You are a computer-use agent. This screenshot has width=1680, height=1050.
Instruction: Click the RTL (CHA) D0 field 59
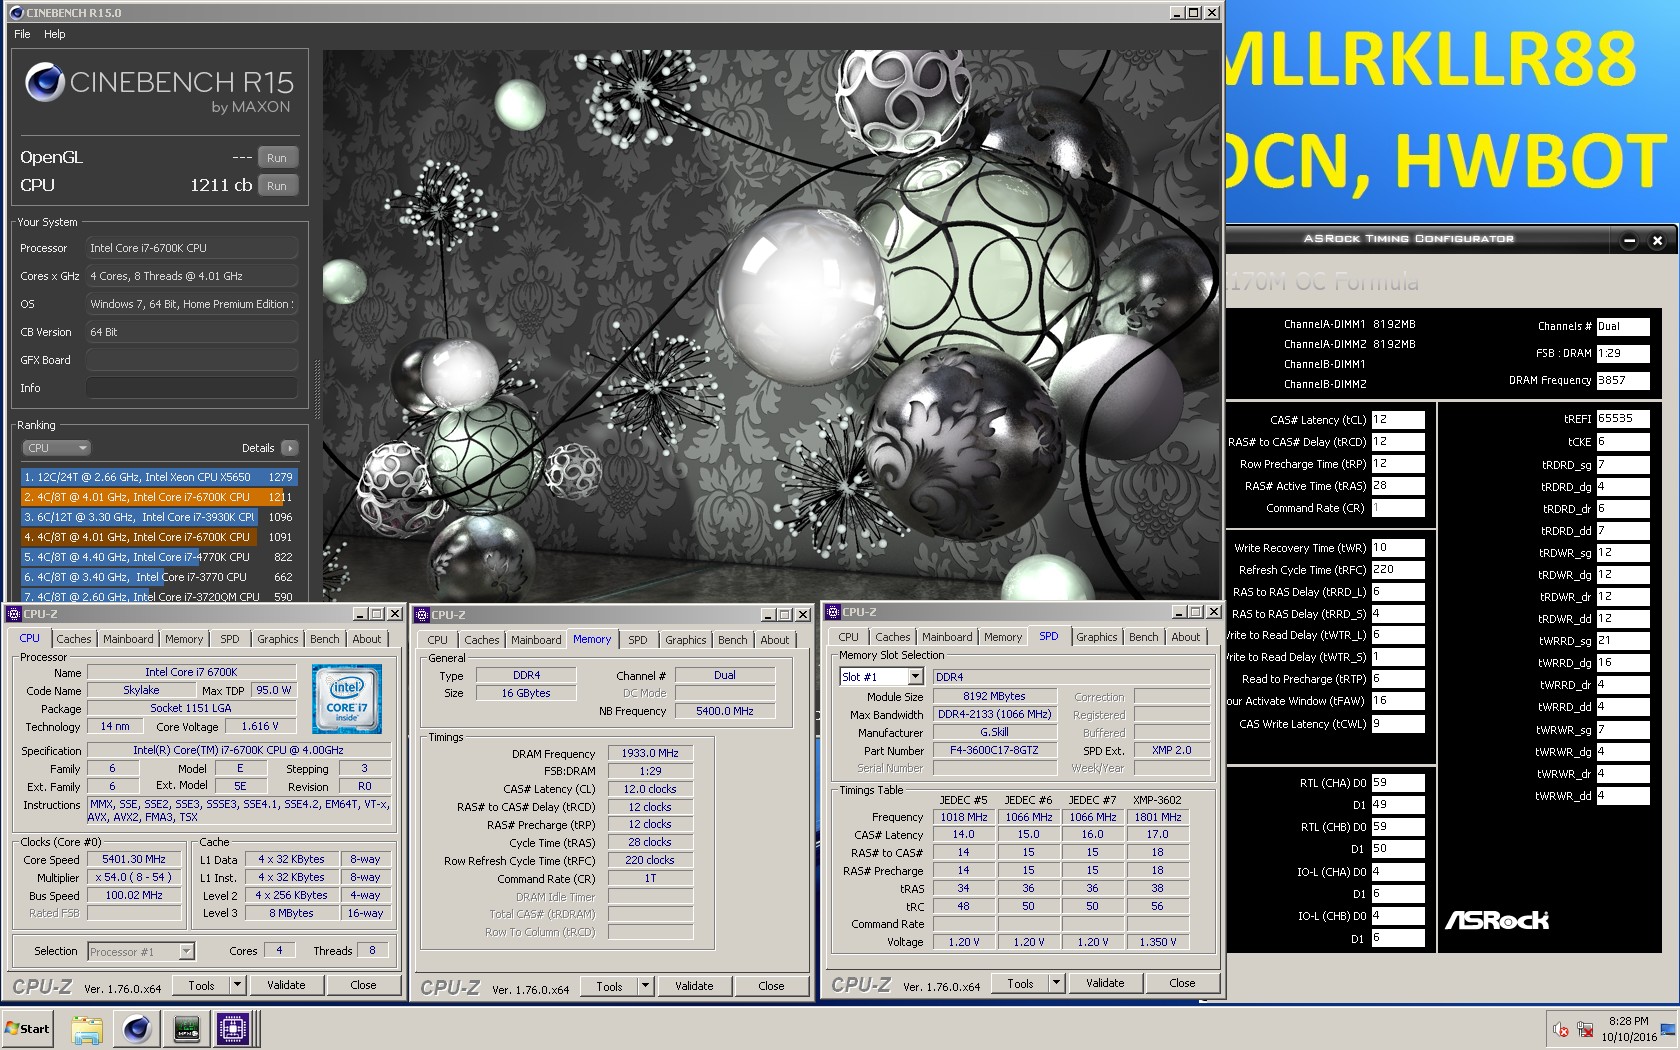[1397, 783]
